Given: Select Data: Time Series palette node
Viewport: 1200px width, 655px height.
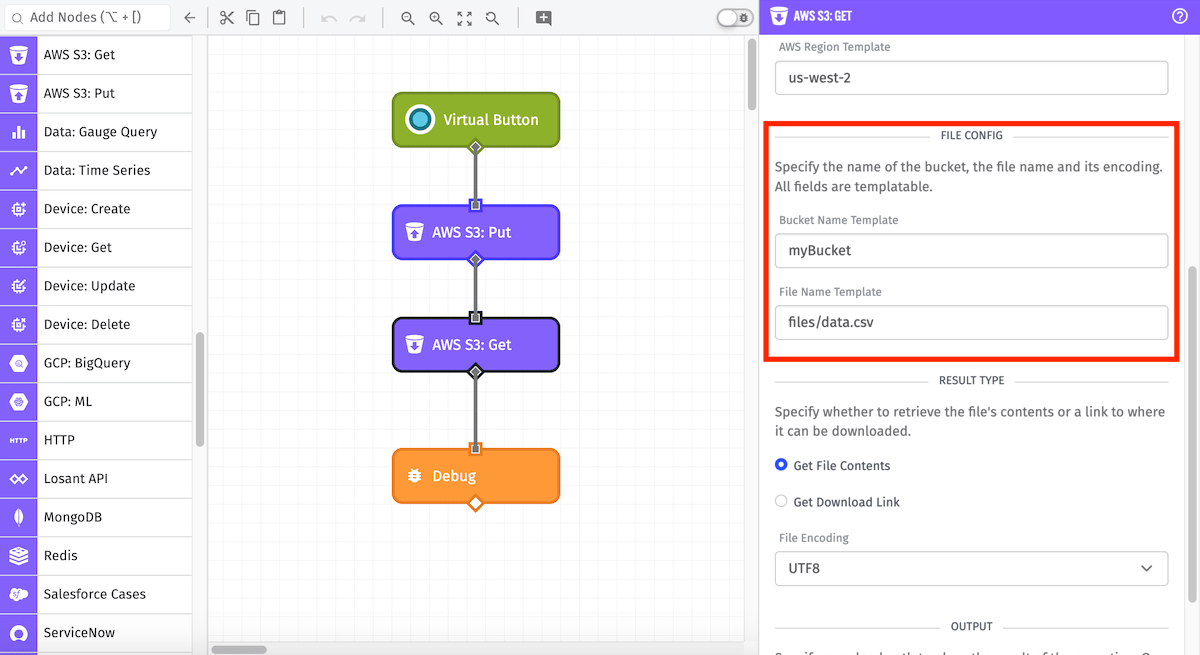Looking at the screenshot, I should coord(96,170).
